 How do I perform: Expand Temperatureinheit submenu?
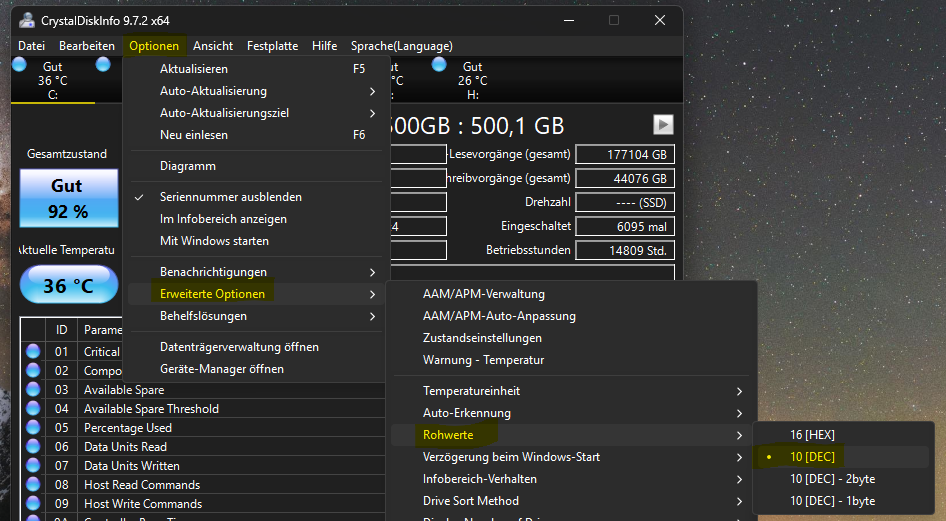tap(571, 391)
